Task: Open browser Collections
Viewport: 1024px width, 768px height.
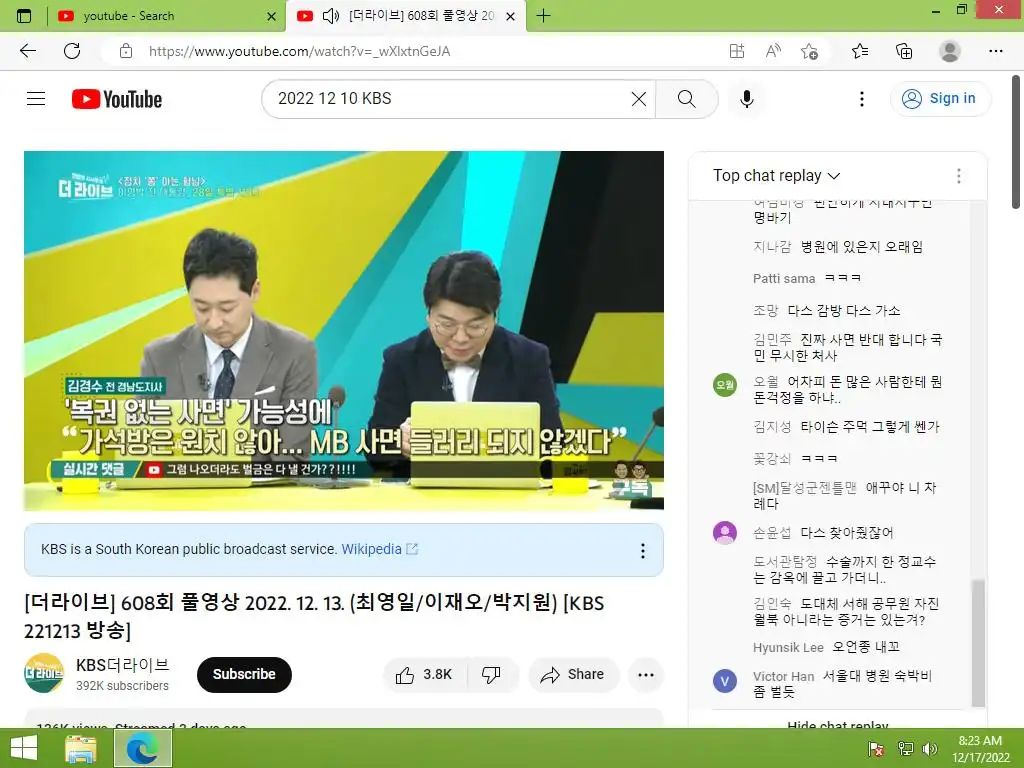Action: (904, 51)
